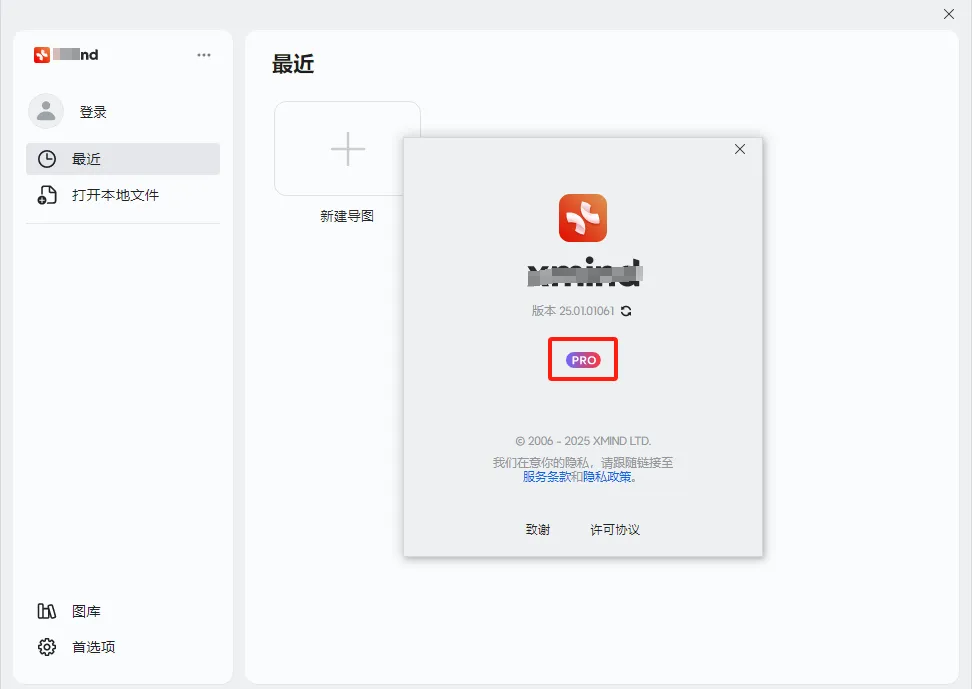The width and height of the screenshot is (972, 689).
Task: Click the 图库 library icon
Action: point(46,611)
